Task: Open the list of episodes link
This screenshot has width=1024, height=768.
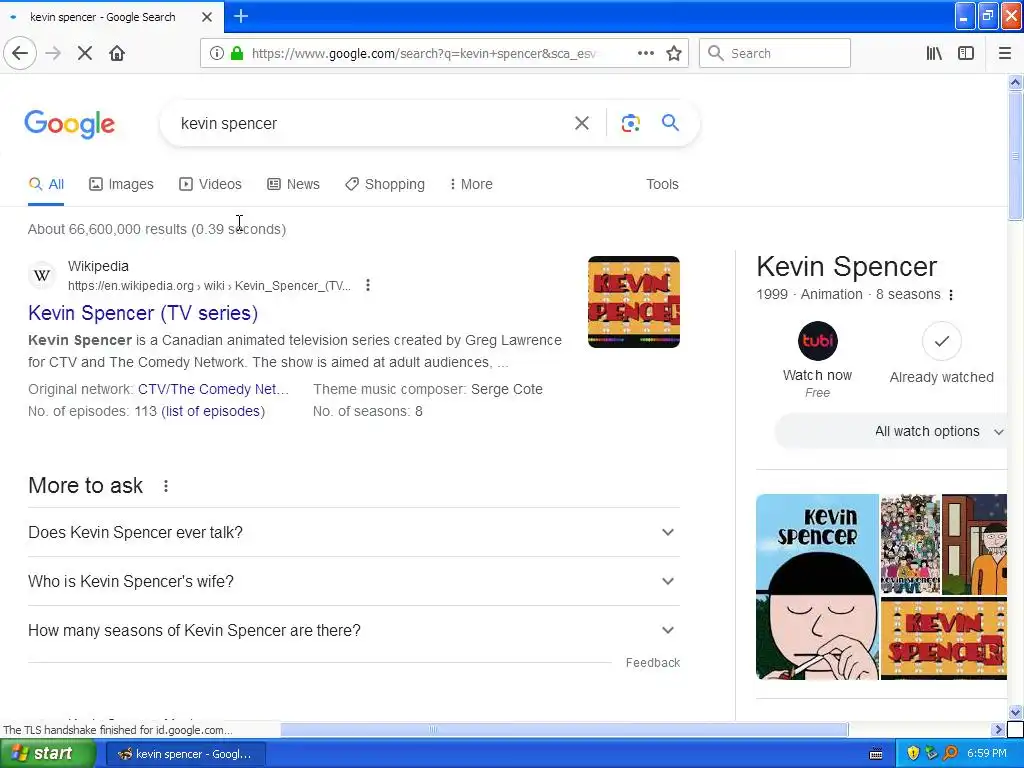Action: coord(214,411)
